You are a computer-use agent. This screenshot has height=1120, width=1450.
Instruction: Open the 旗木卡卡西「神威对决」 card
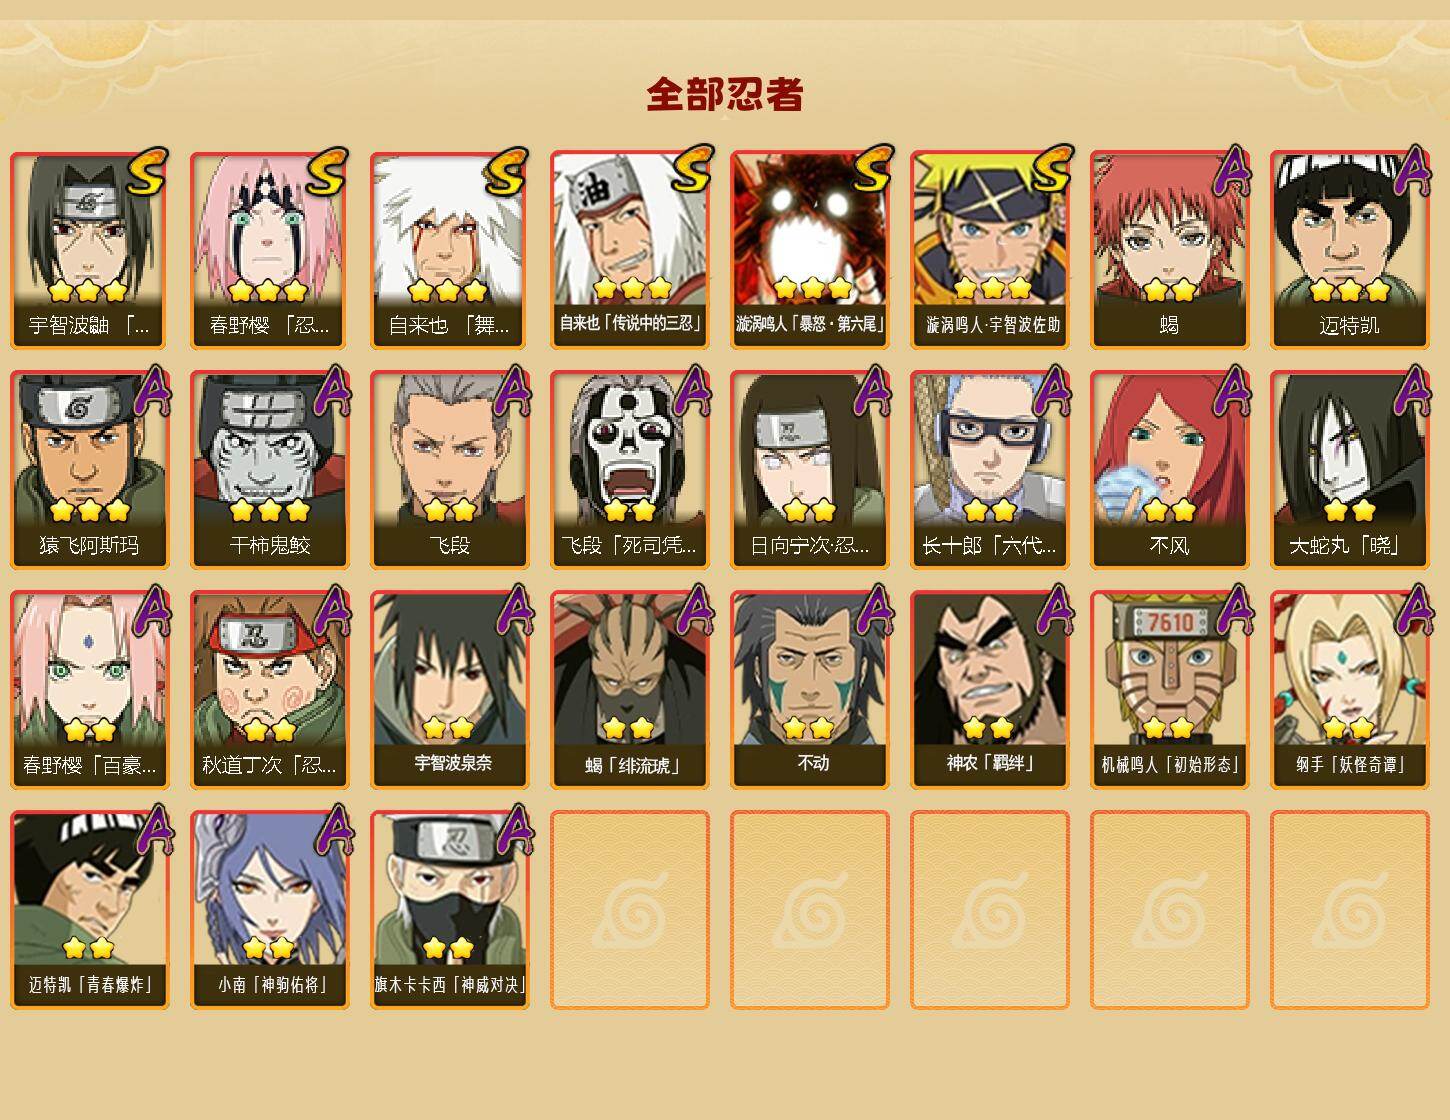click(449, 910)
